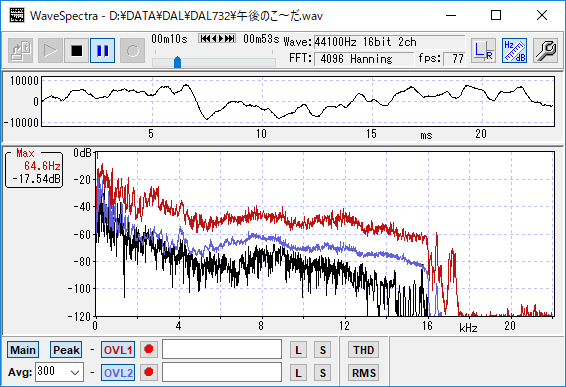Click the file open/reload icon button
The width and height of the screenshot is (566, 387).
(x=21, y=51)
